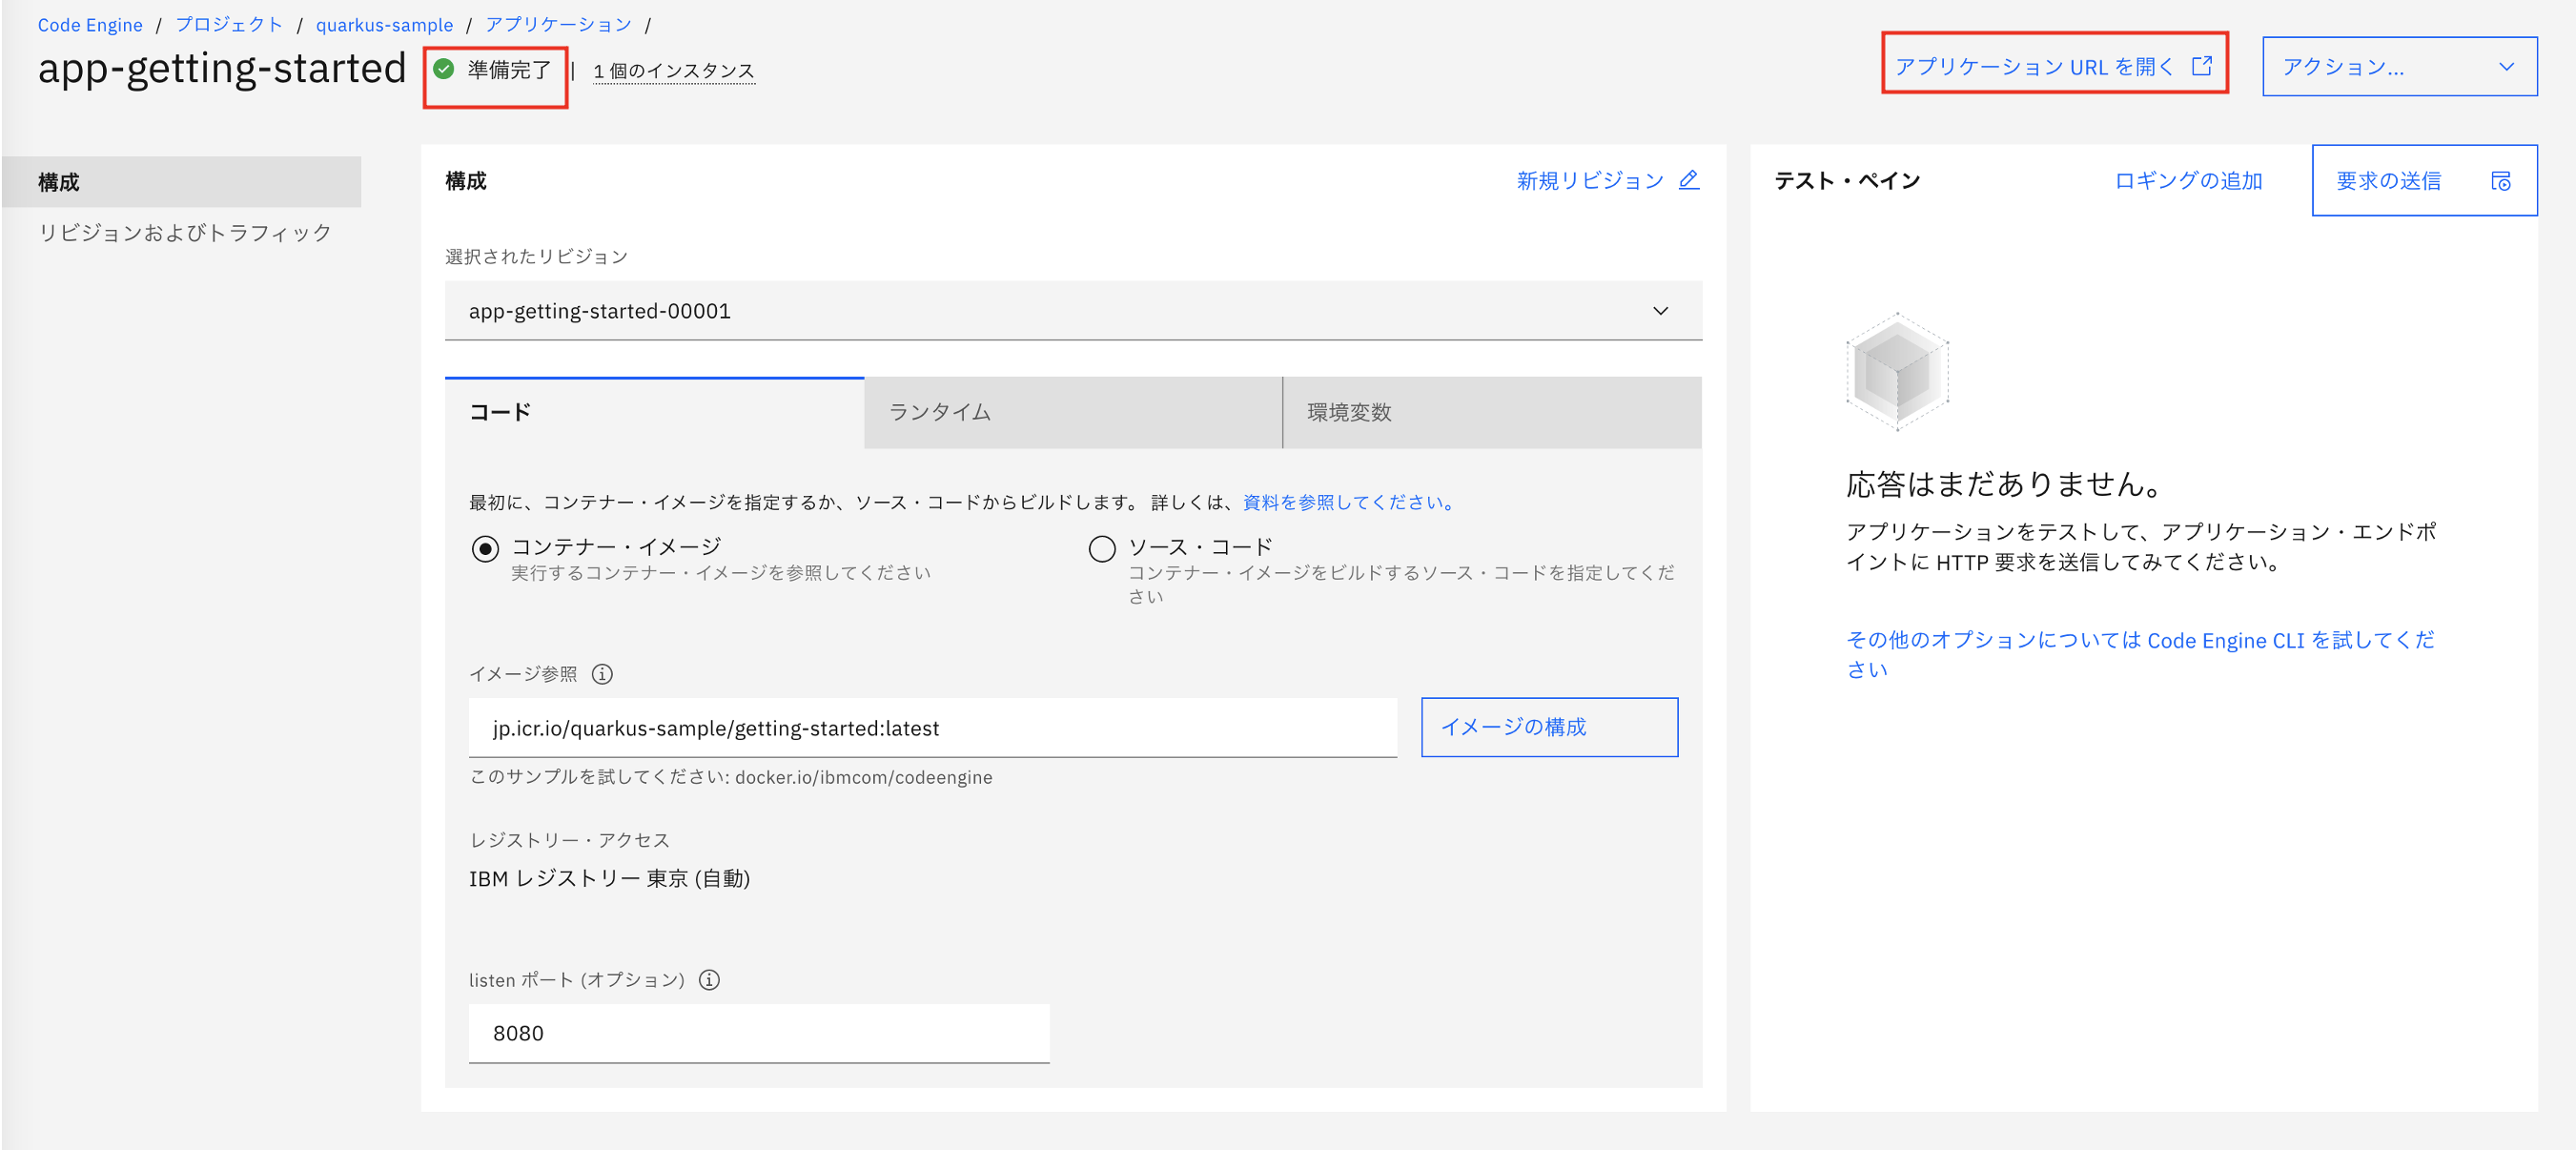The image size is (2576, 1150).
Task: Click info icon beside listen ポート label
Action: click(x=709, y=980)
